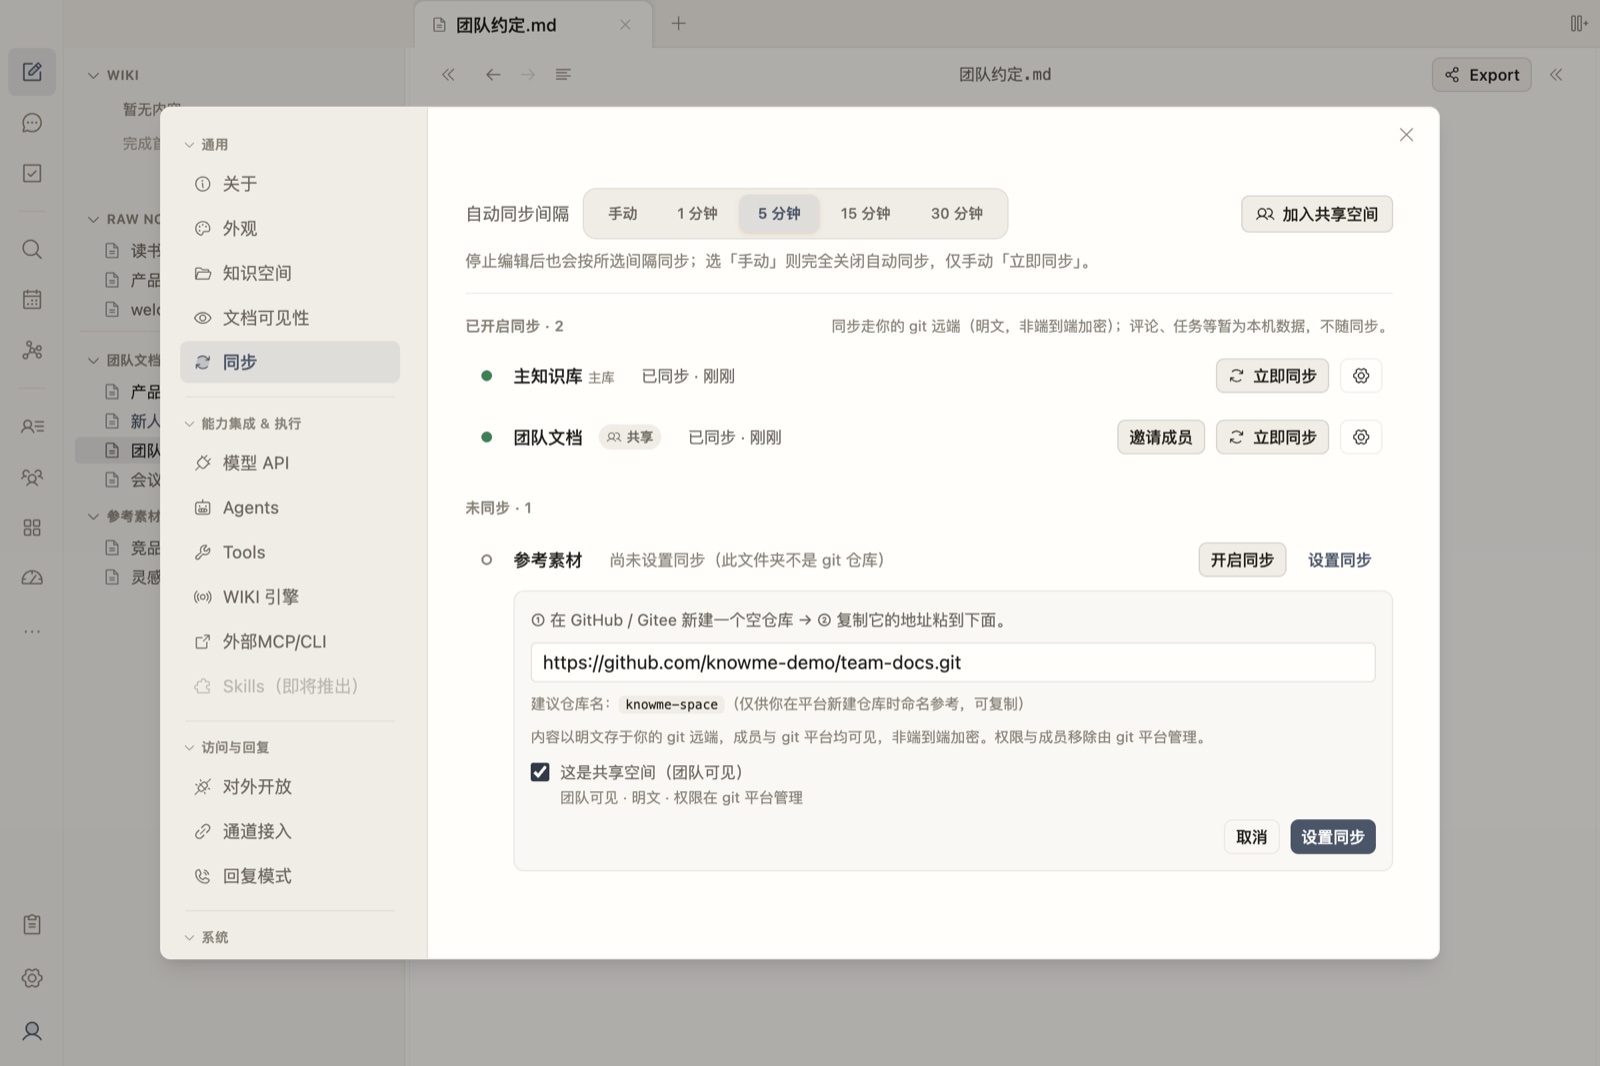Collapse the 团队文档 tree section in sidebar
The height and width of the screenshot is (1066, 1600).
coord(123,360)
